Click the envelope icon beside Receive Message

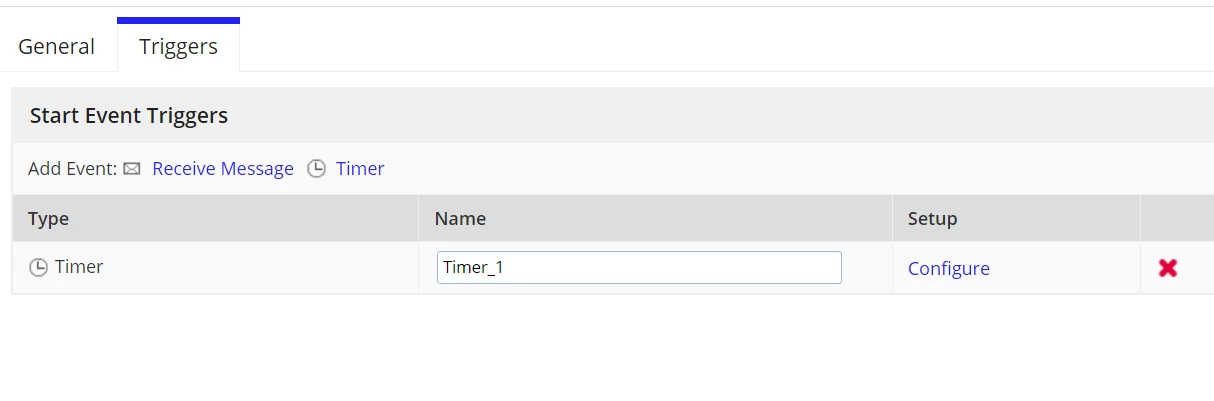[x=132, y=169]
